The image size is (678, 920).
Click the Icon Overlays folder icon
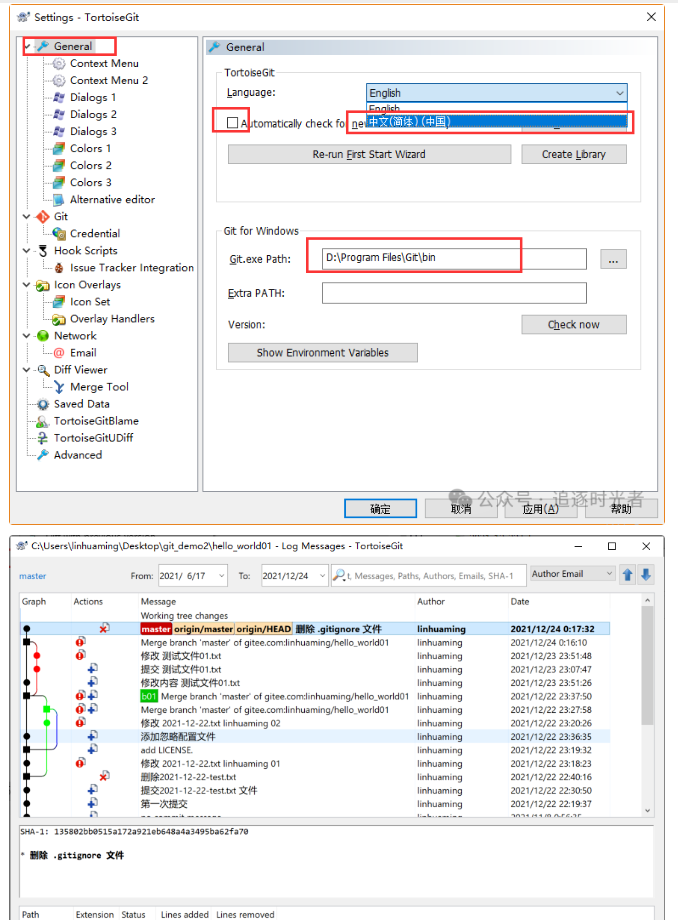coord(43,285)
